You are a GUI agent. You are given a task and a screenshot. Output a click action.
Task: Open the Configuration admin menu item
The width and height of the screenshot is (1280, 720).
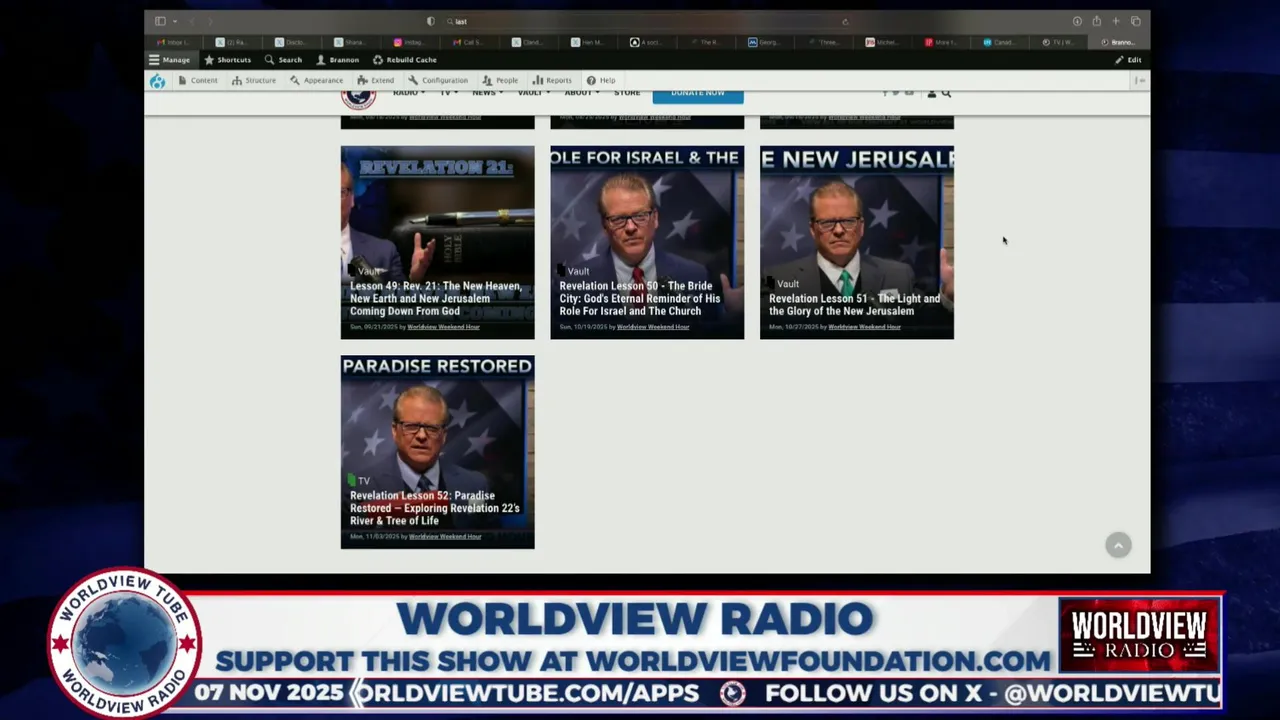(438, 80)
